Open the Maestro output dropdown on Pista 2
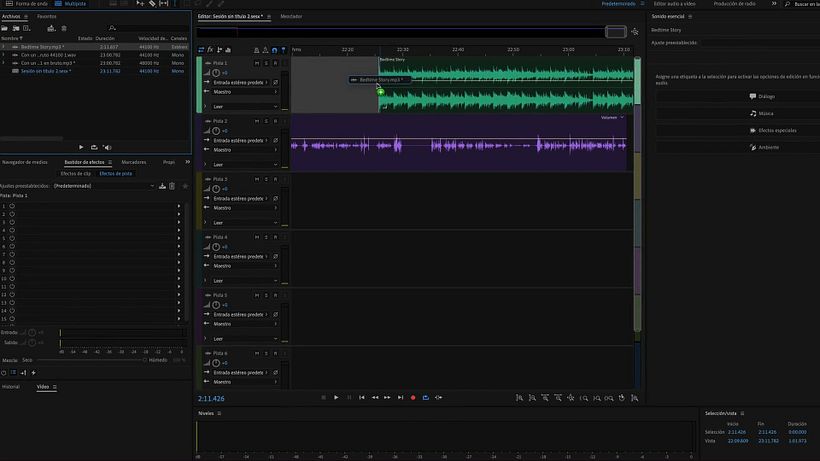Viewport: 820px width, 461px height. (x=245, y=150)
